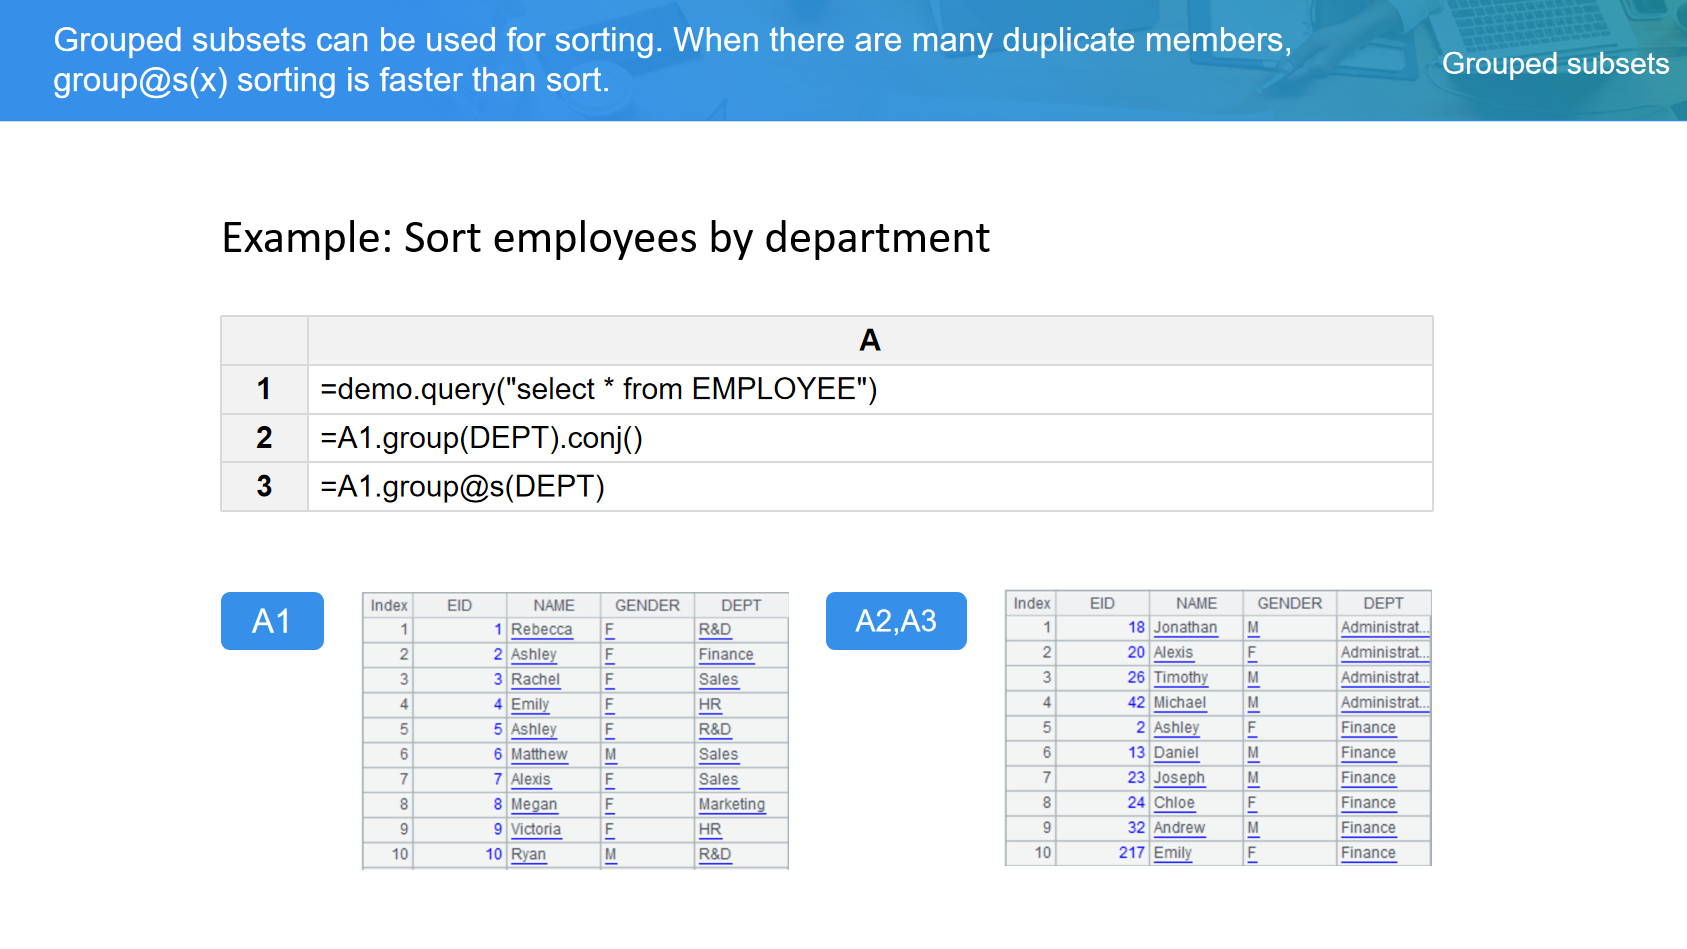Image resolution: width=1687 pixels, height=949 pixels.
Task: Select the Chloe name link
Action: point(1174,803)
